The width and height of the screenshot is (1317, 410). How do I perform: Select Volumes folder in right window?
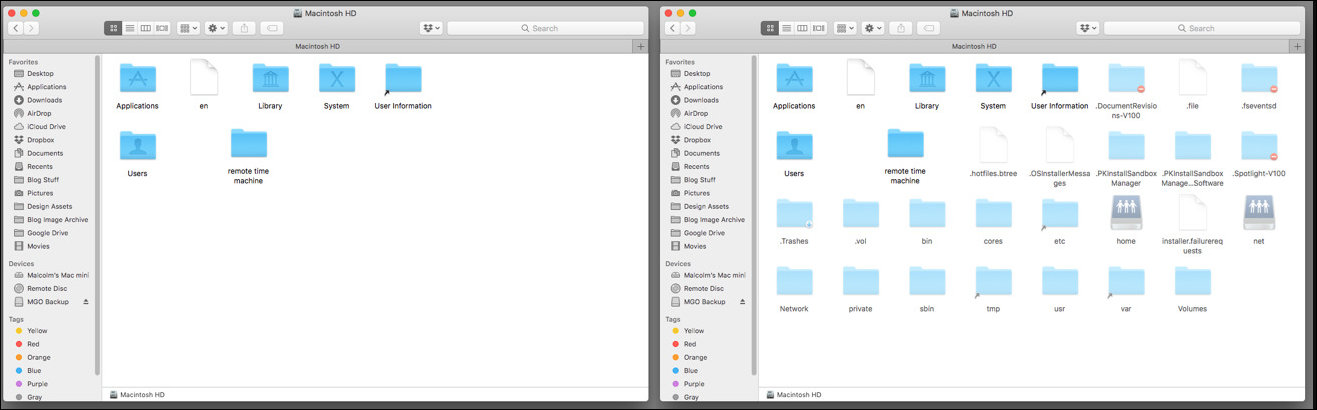1192,282
